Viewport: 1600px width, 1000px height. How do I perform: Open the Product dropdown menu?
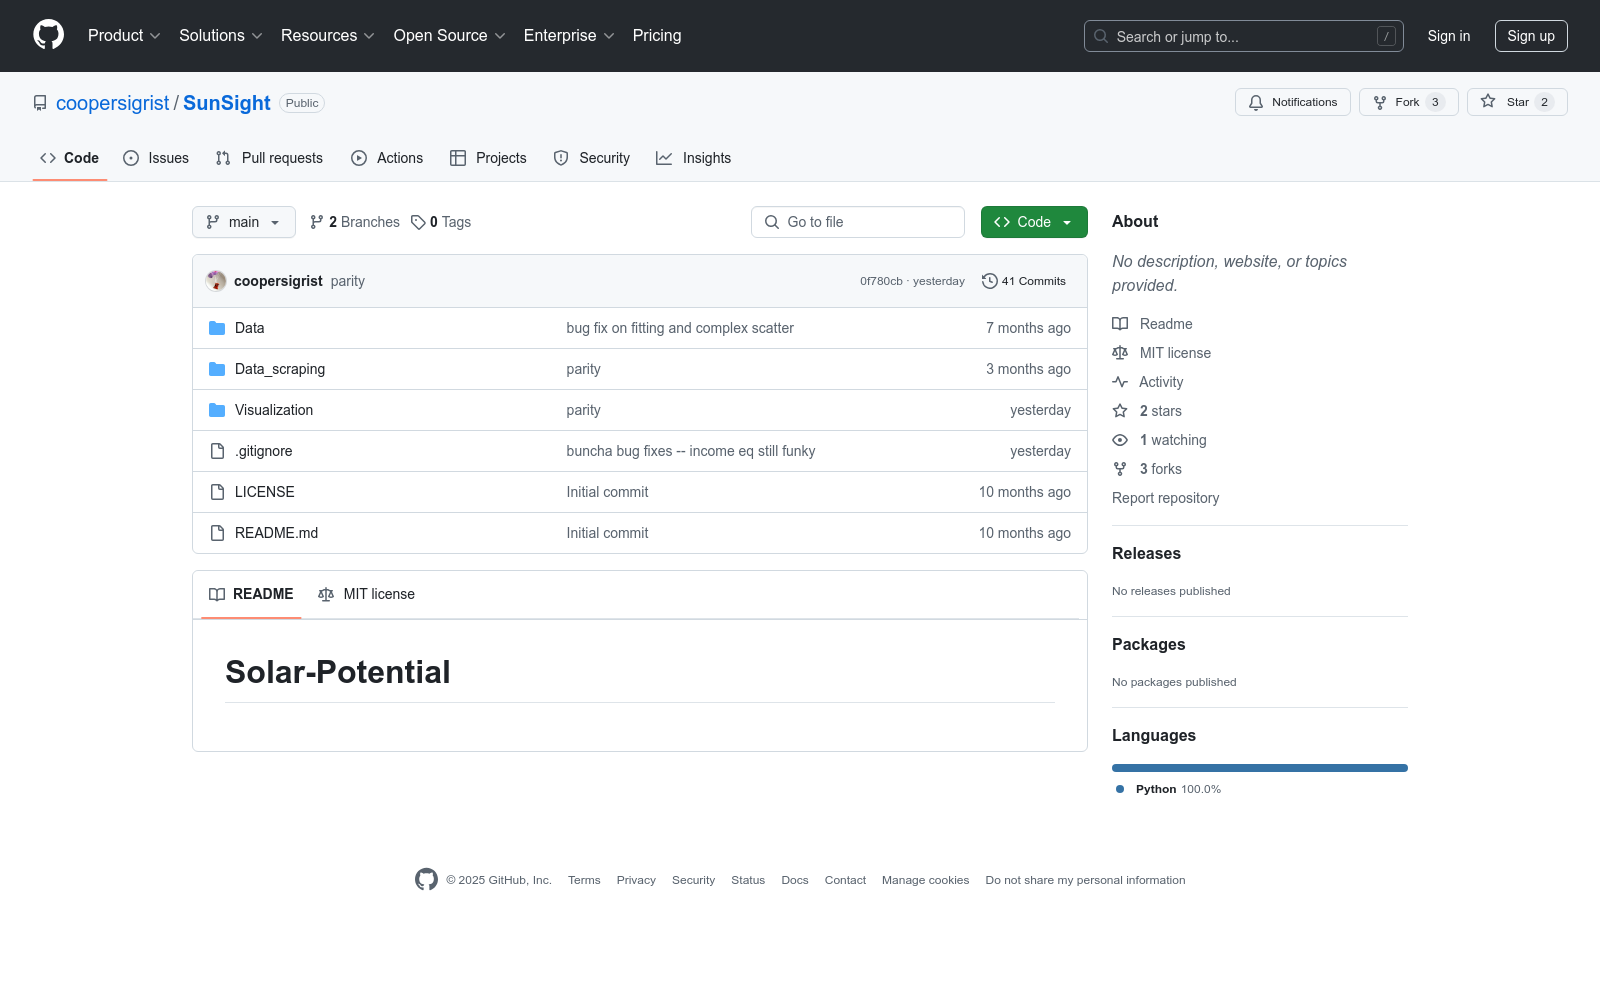[x=124, y=36]
